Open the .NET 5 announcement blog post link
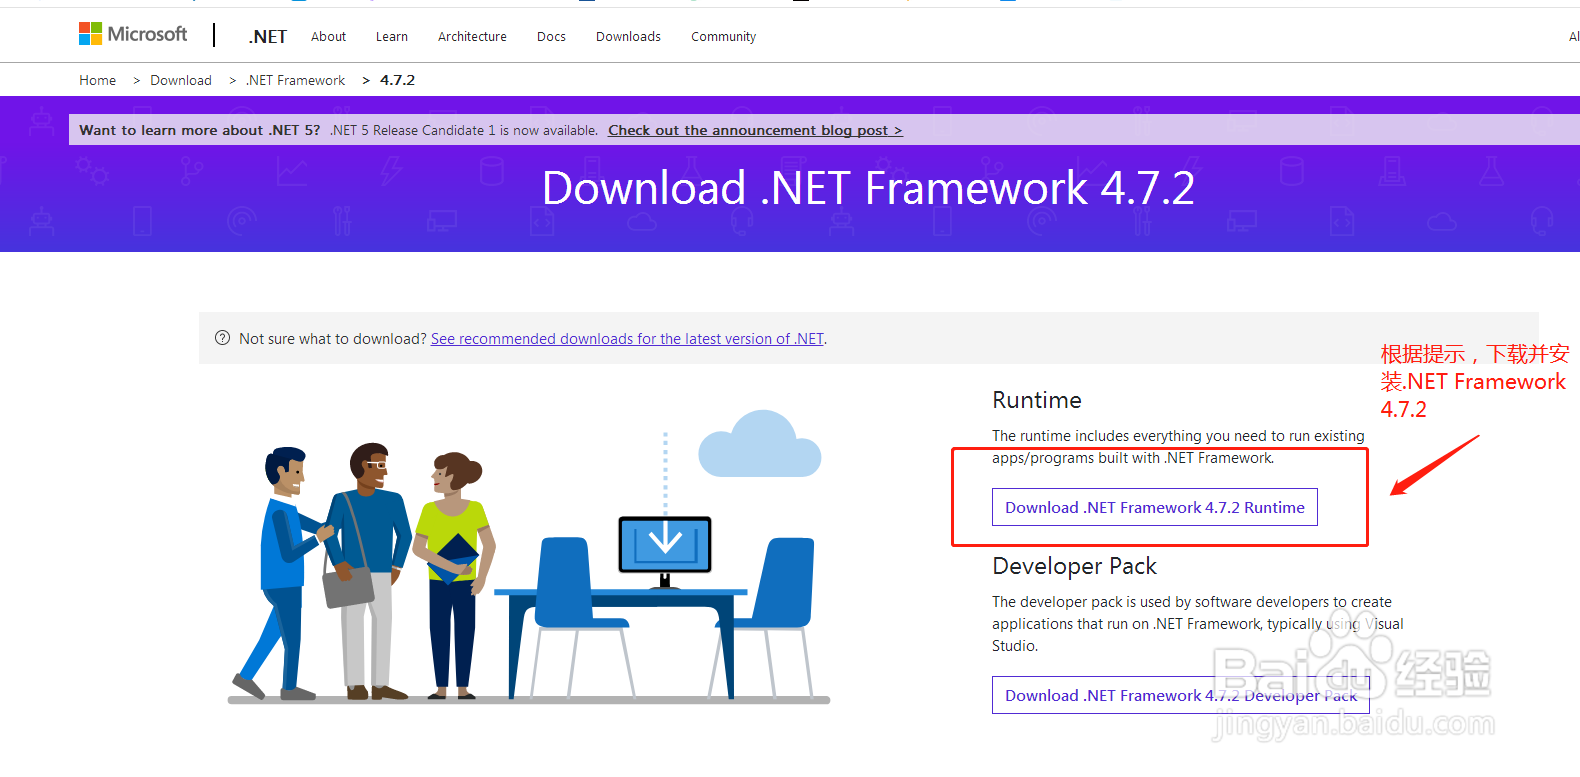The height and width of the screenshot is (777, 1580). click(x=755, y=130)
